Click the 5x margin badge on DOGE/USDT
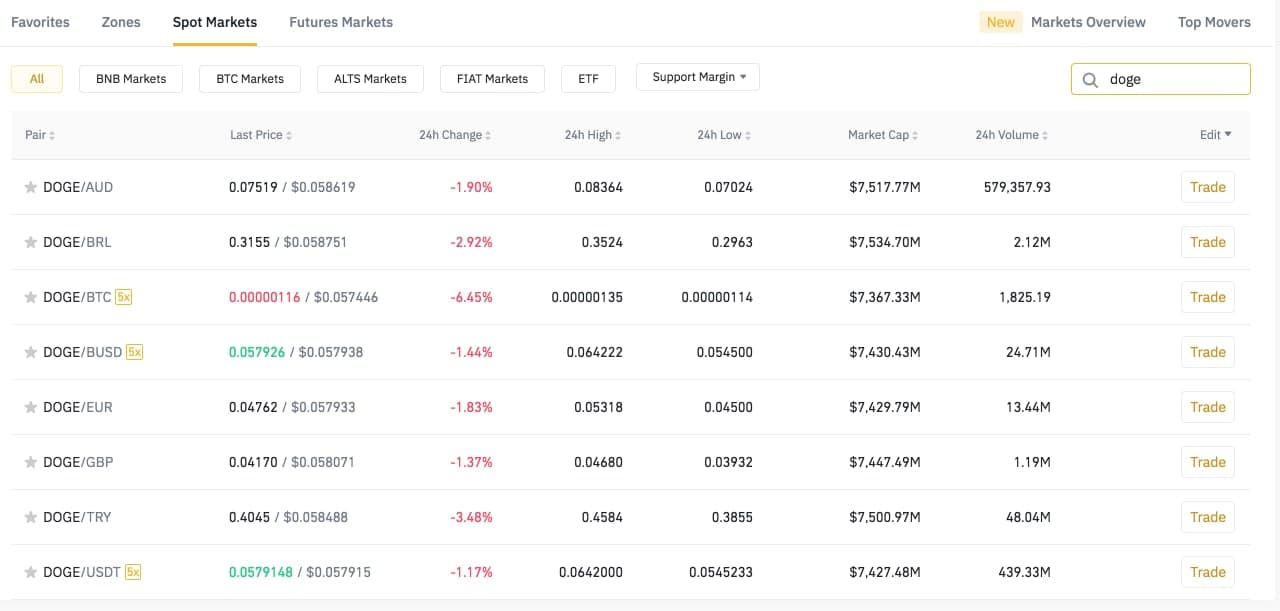 pyautogui.click(x=133, y=572)
